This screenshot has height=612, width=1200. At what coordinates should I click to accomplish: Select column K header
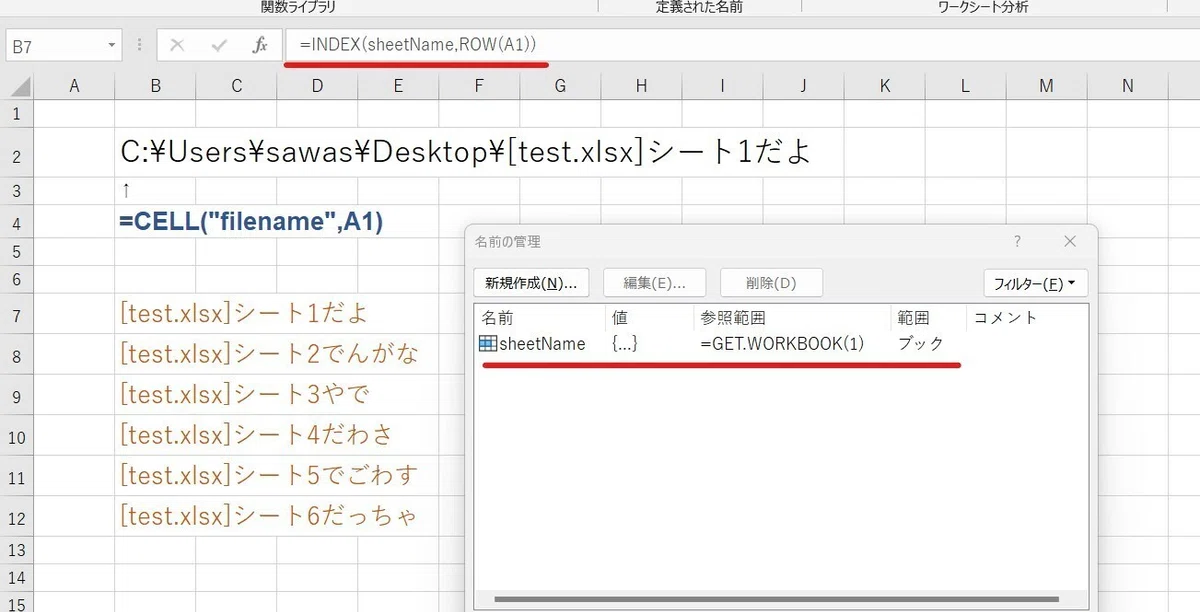click(x=884, y=86)
